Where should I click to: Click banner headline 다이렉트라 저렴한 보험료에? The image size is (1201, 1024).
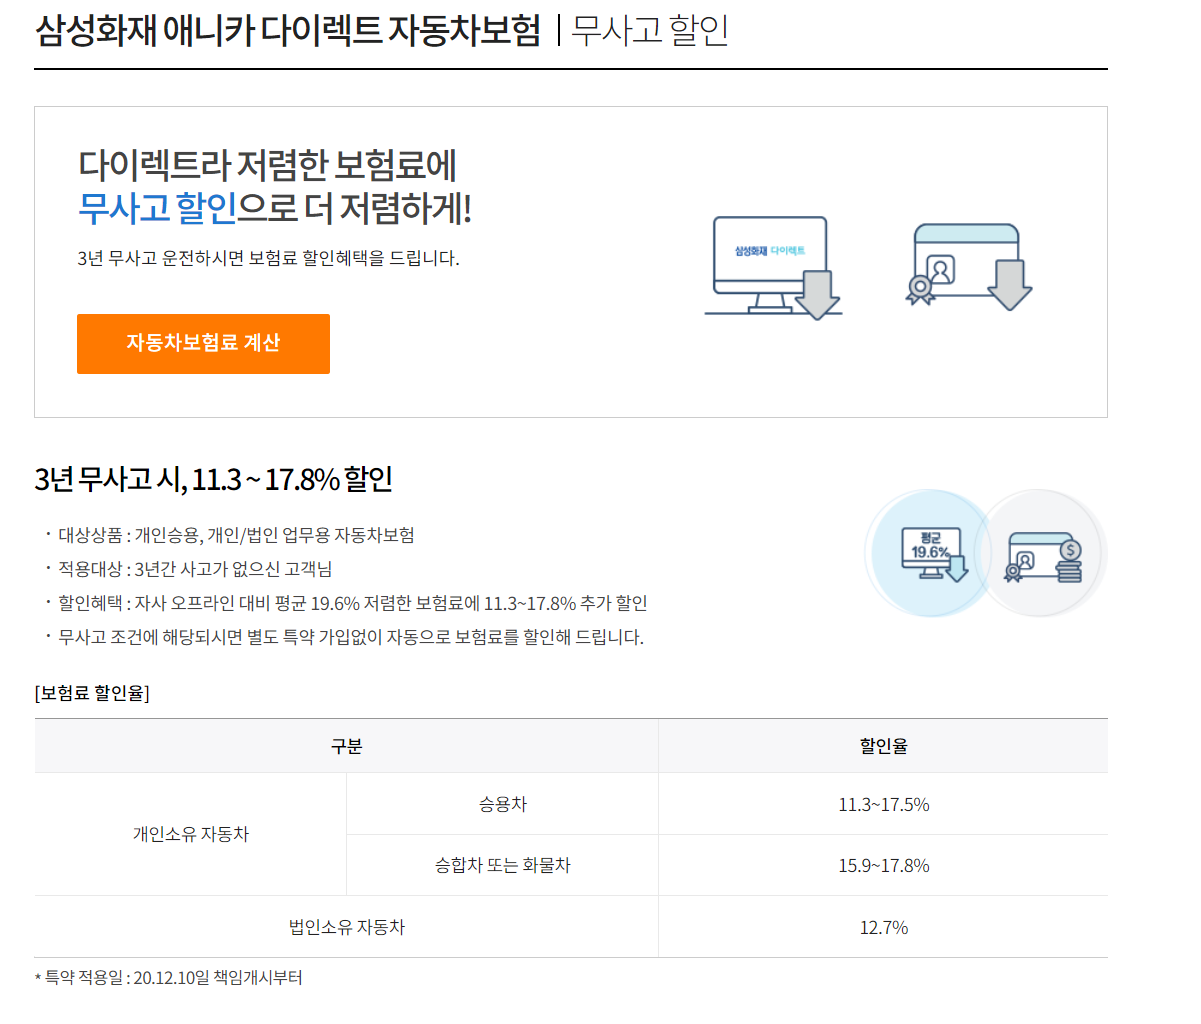(x=267, y=165)
